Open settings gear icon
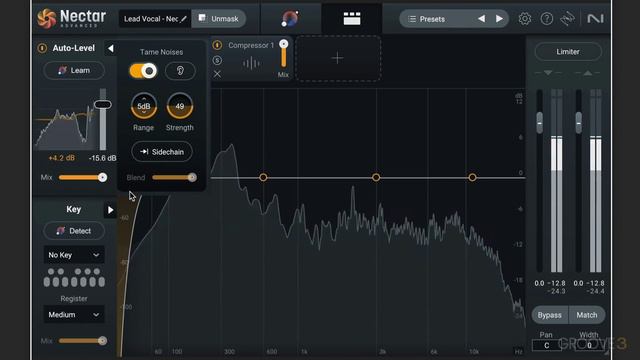 [x=524, y=19]
